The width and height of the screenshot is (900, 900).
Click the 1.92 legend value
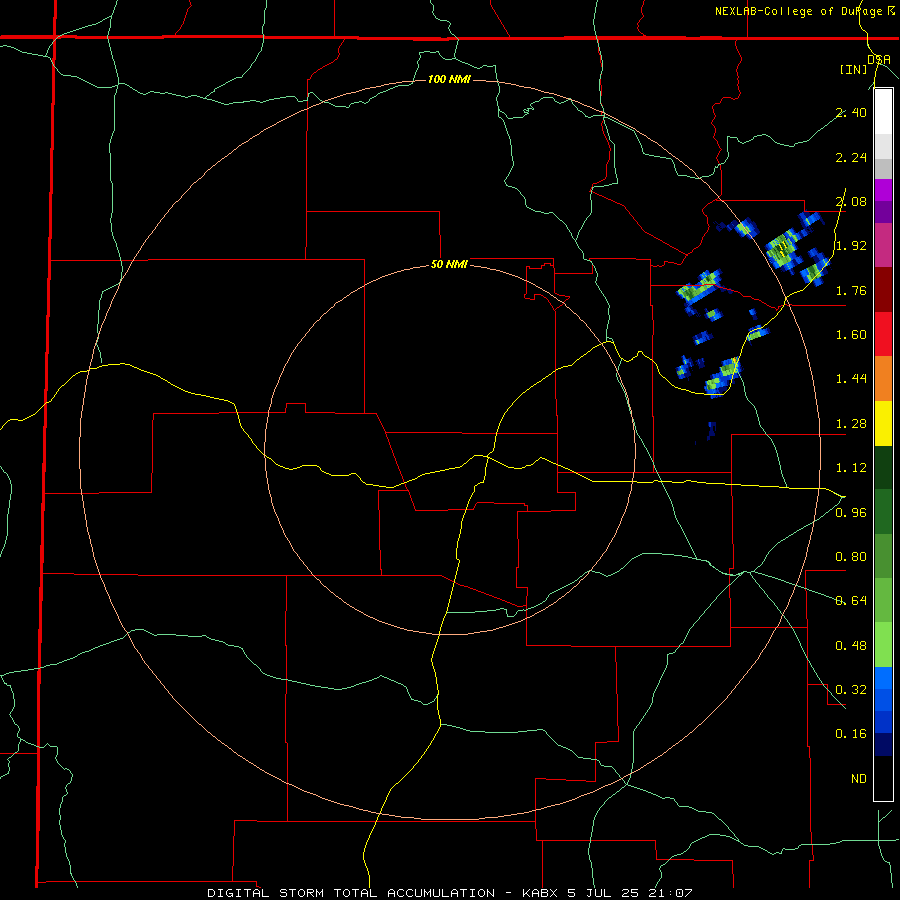pyautogui.click(x=851, y=246)
